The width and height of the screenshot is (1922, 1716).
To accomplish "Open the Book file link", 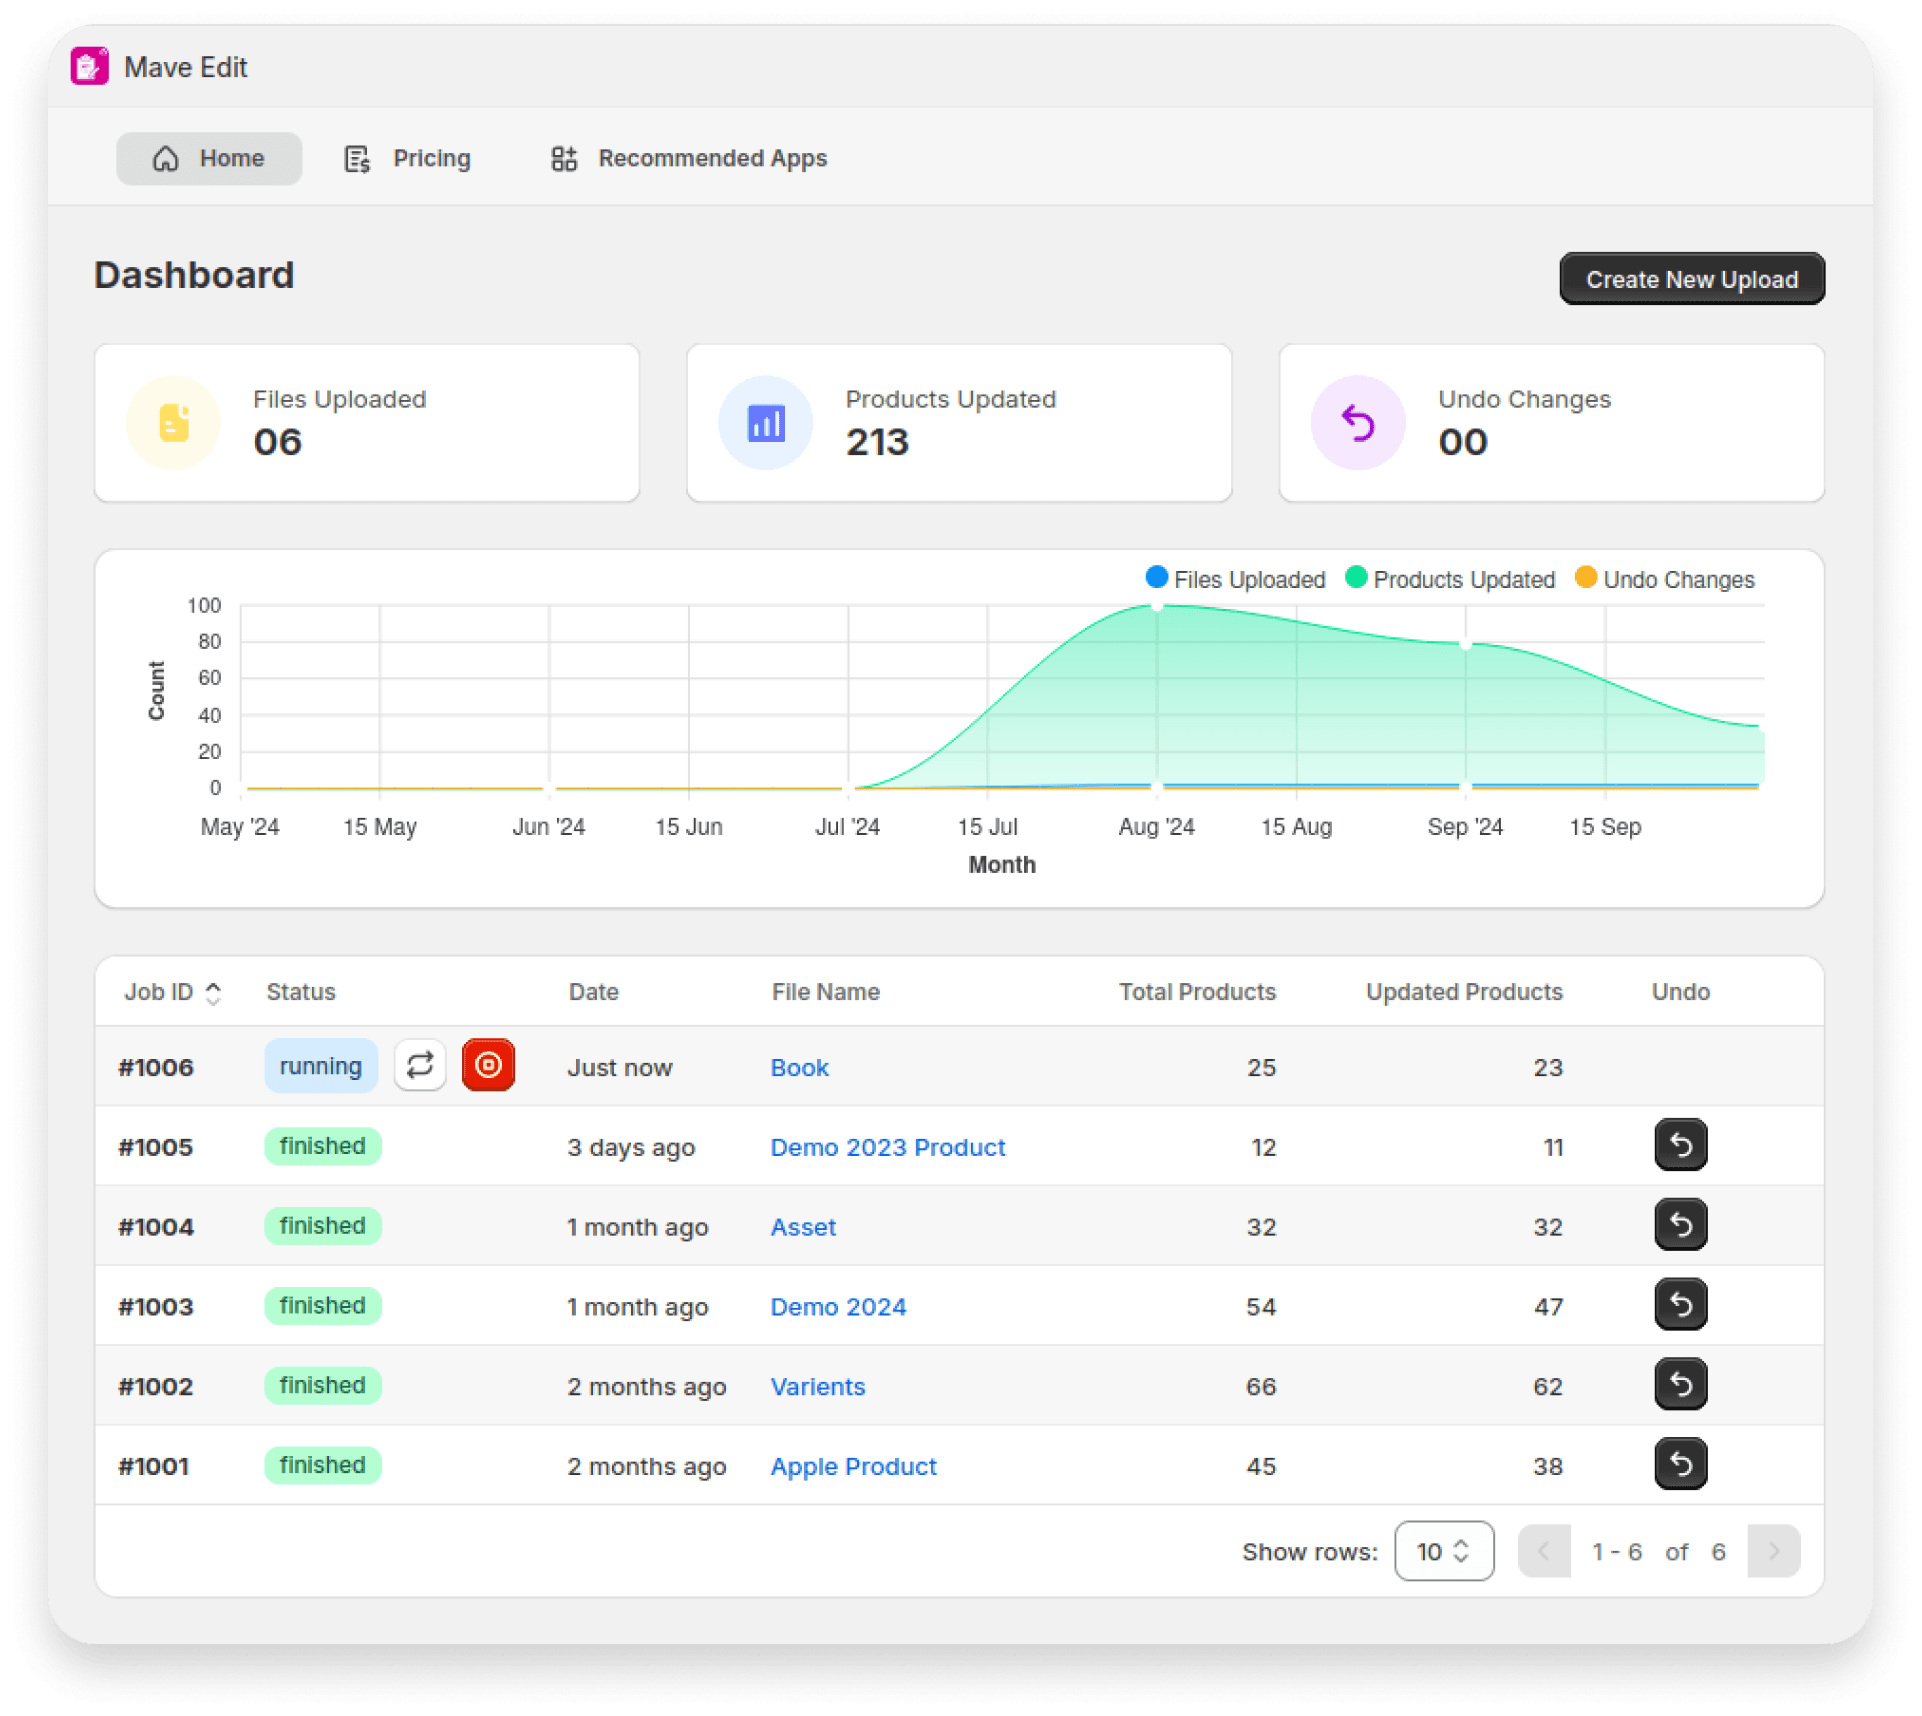I will 799,1067.
